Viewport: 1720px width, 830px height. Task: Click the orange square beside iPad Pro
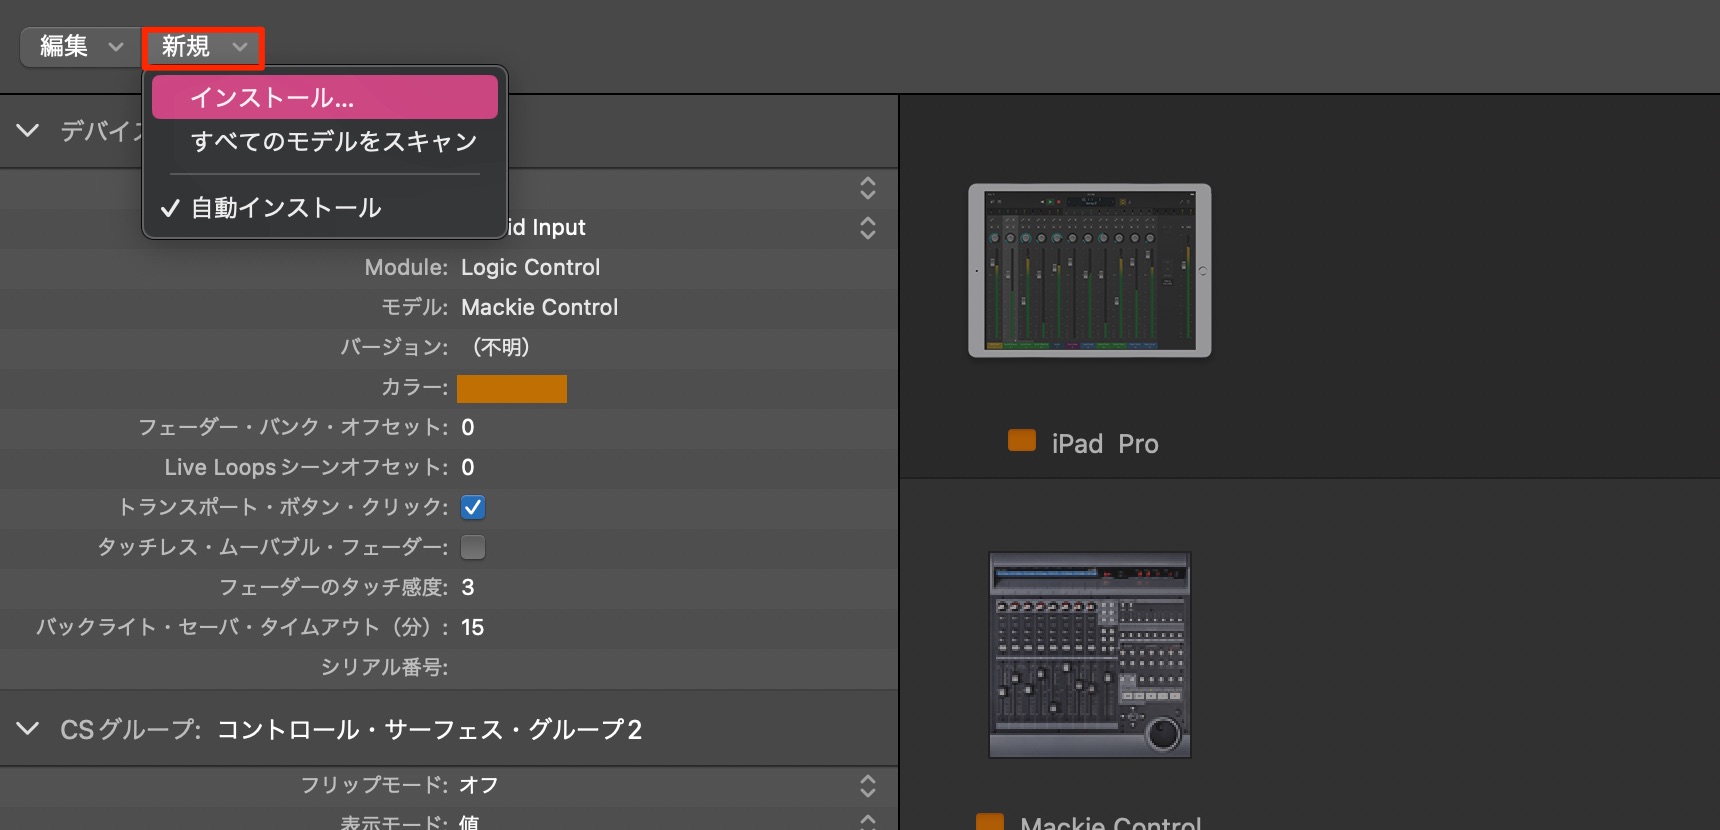(x=1022, y=441)
